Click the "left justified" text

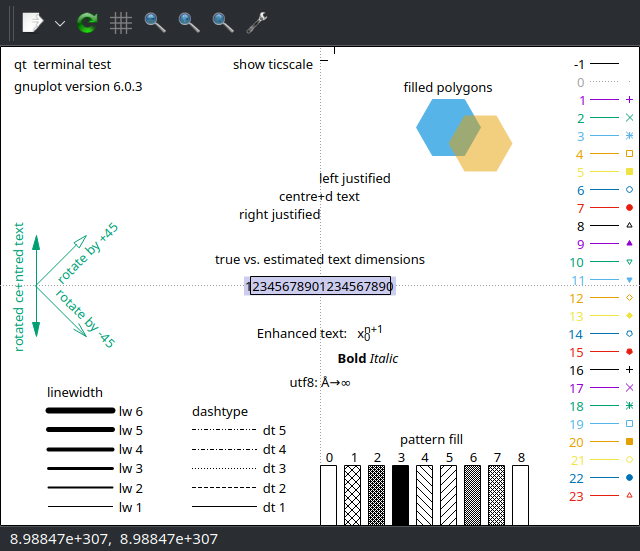[355, 178]
